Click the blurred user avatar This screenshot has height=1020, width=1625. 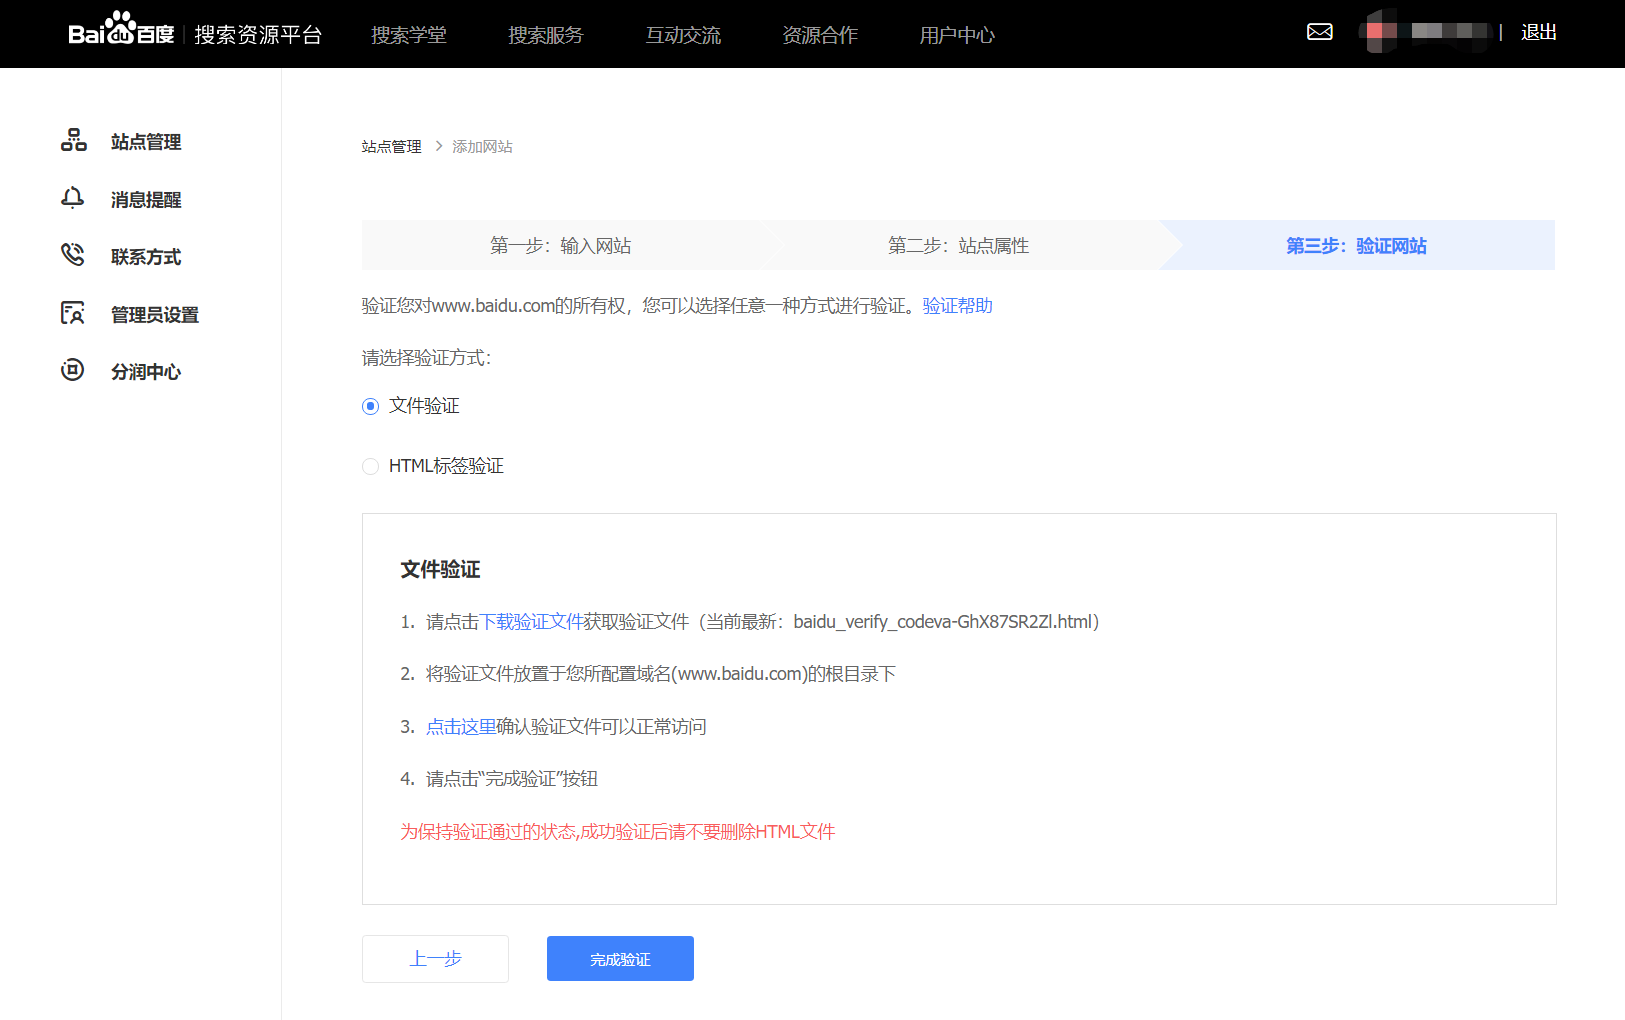click(1379, 32)
